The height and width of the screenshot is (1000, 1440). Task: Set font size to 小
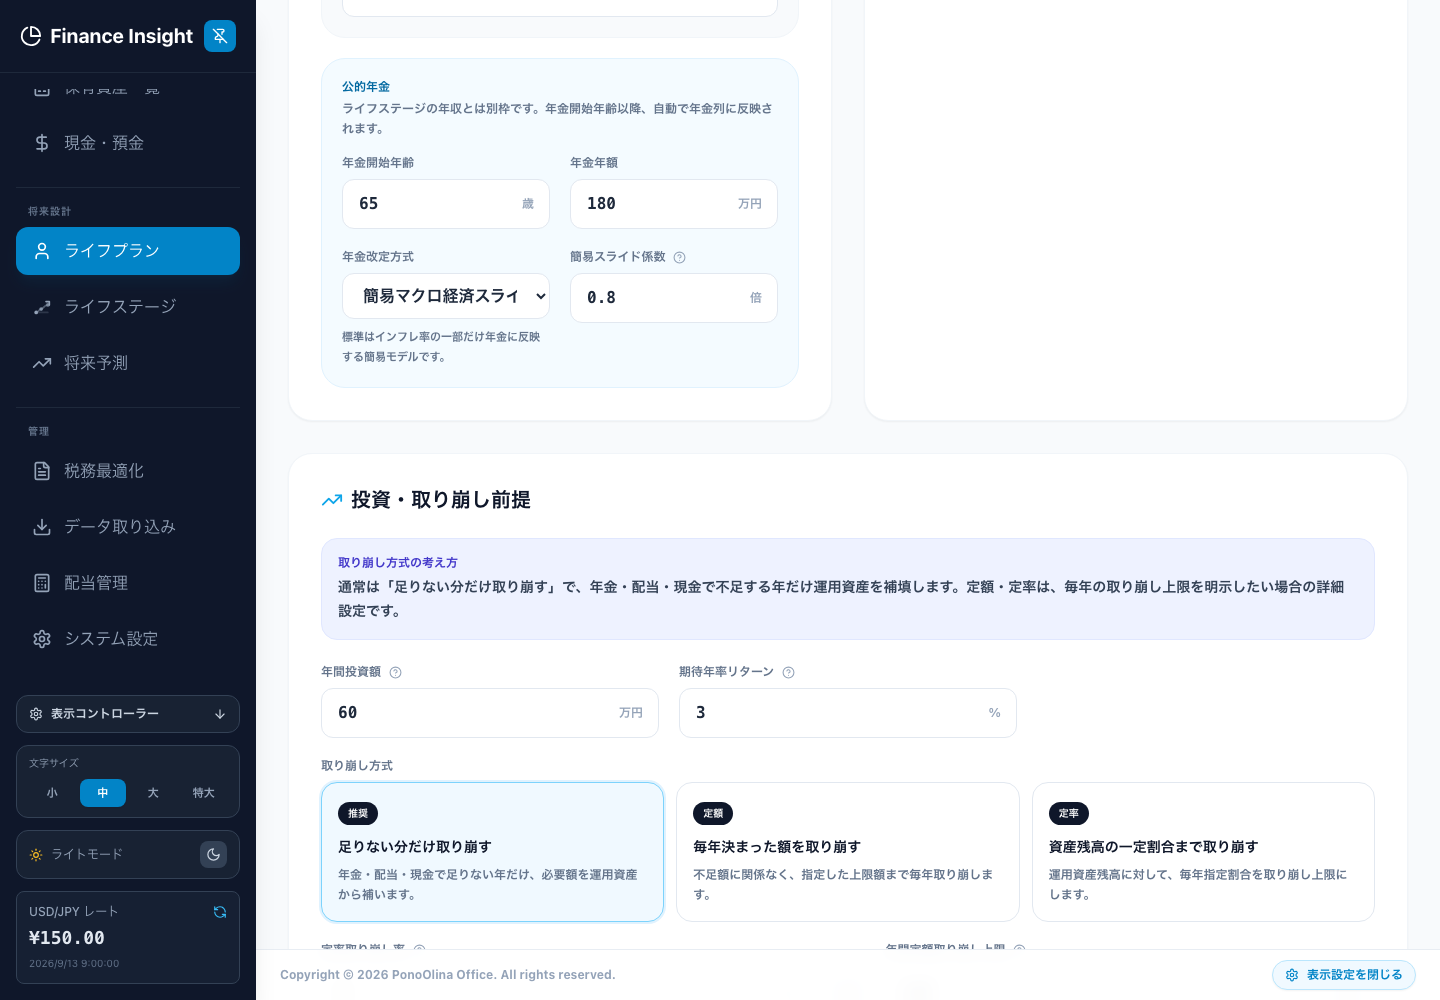52,793
